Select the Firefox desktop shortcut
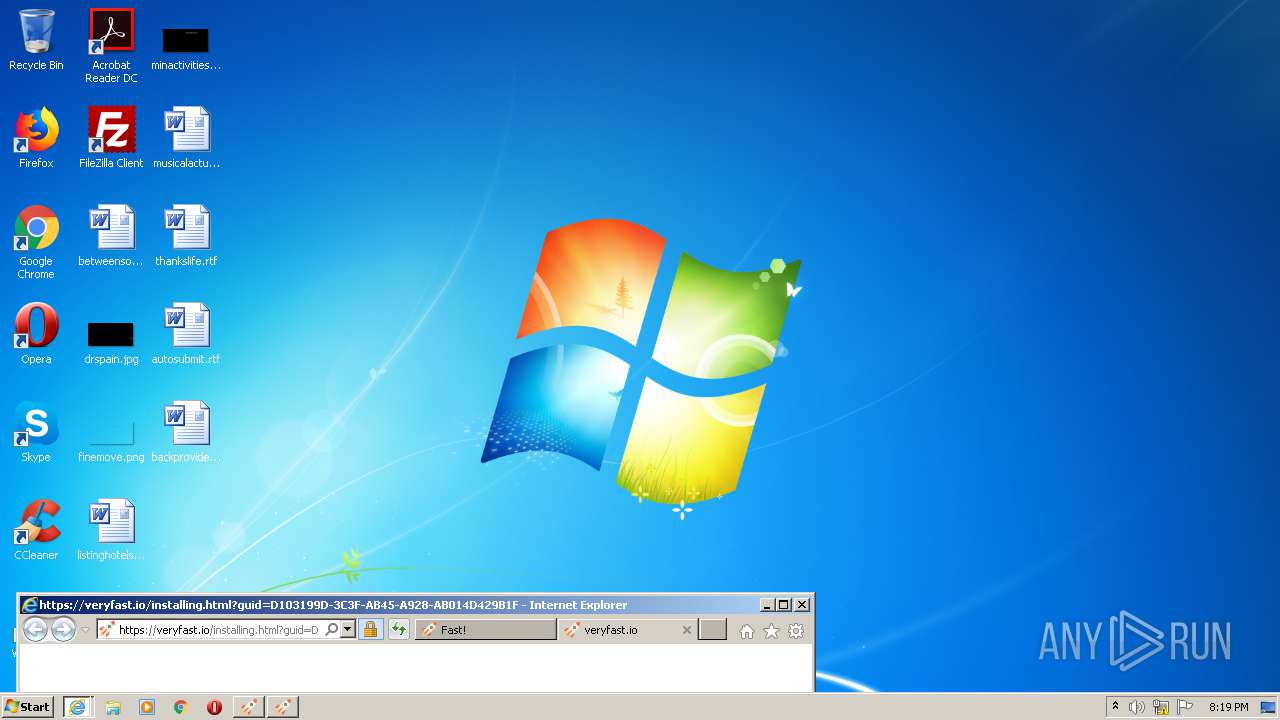Screen dimensions: 1280x720 (x=36, y=138)
